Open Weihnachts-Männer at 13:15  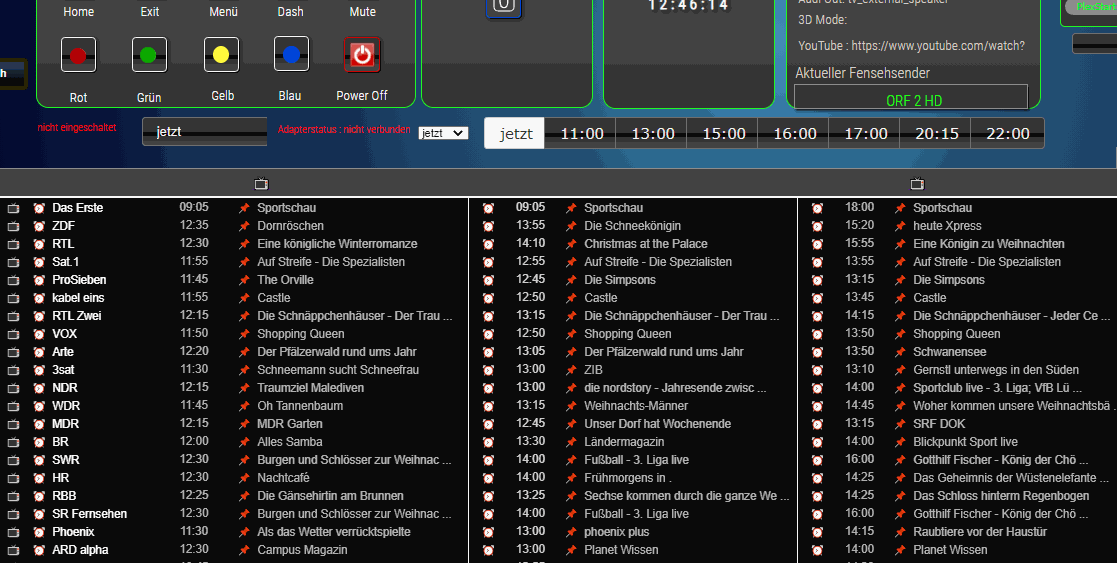[636, 406]
